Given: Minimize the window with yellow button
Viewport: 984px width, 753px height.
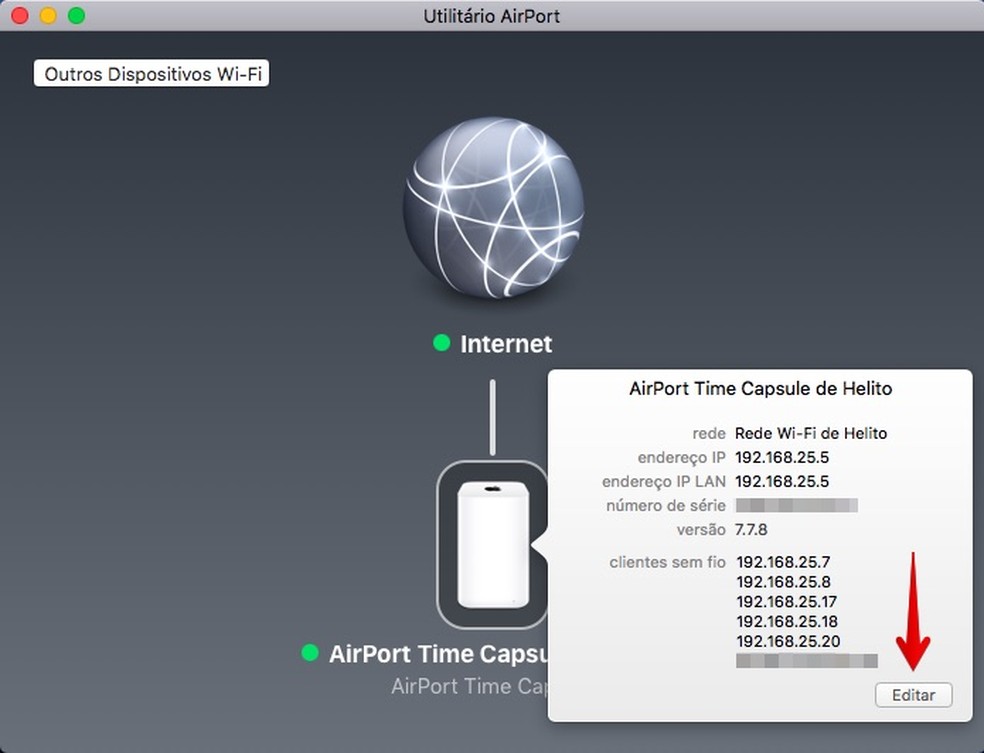Looking at the screenshot, I should (x=48, y=15).
